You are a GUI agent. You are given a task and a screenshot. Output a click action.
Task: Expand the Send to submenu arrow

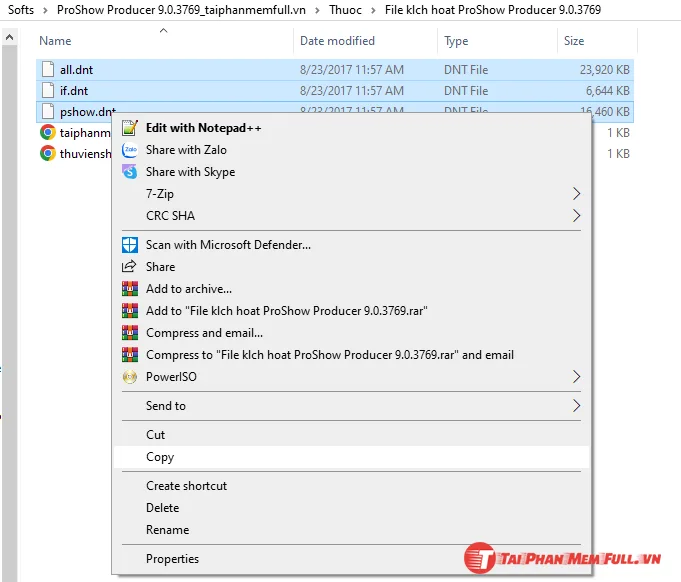point(576,406)
